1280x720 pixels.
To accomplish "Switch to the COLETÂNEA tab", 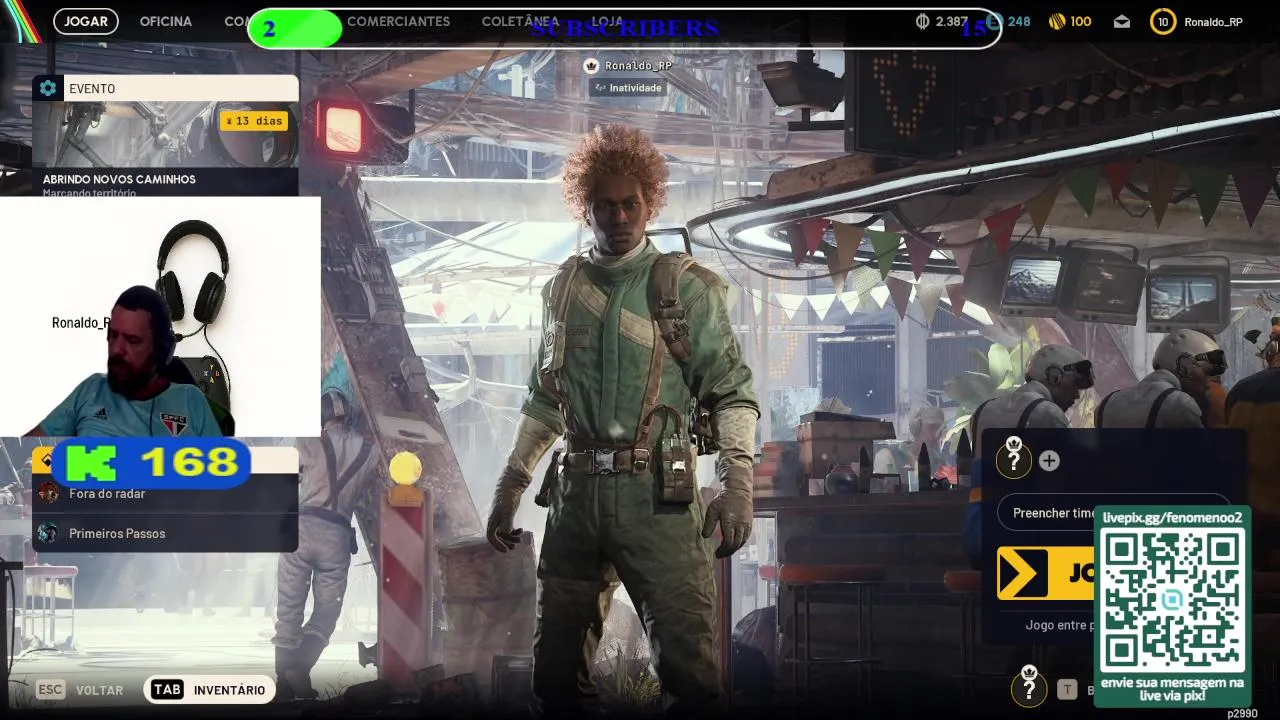I will 520,21.
